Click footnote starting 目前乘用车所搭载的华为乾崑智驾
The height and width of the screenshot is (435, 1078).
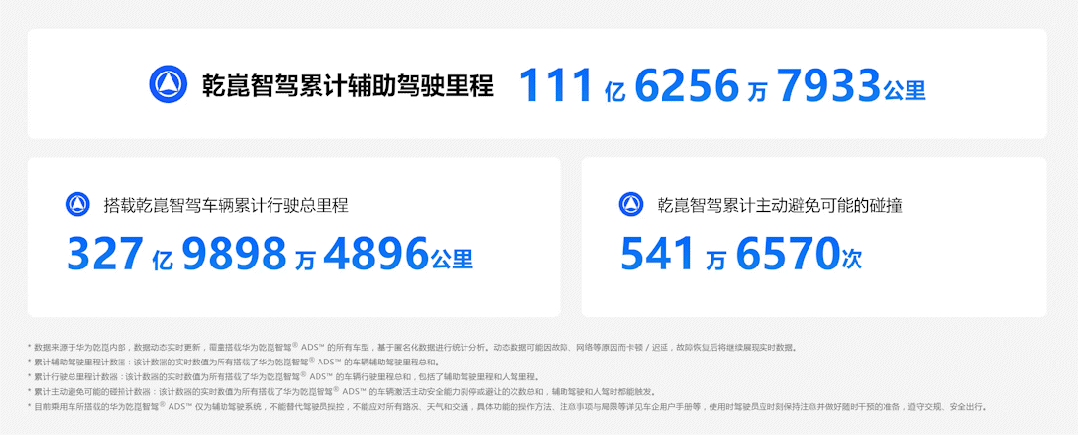509,407
